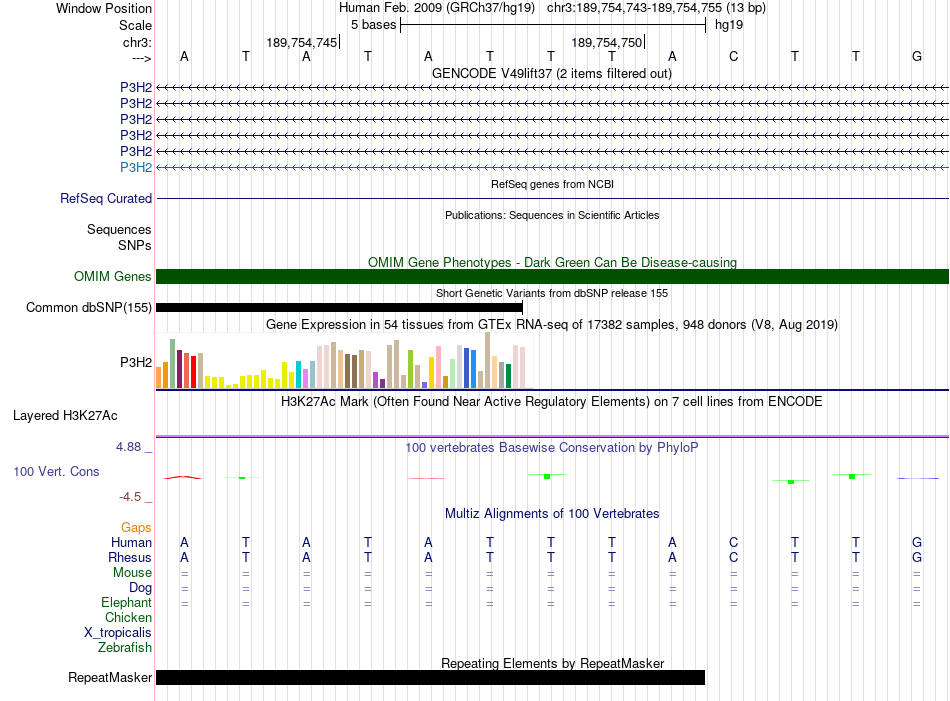
Task: Click the light blue P3H2 transcript label
Action: (x=136, y=167)
